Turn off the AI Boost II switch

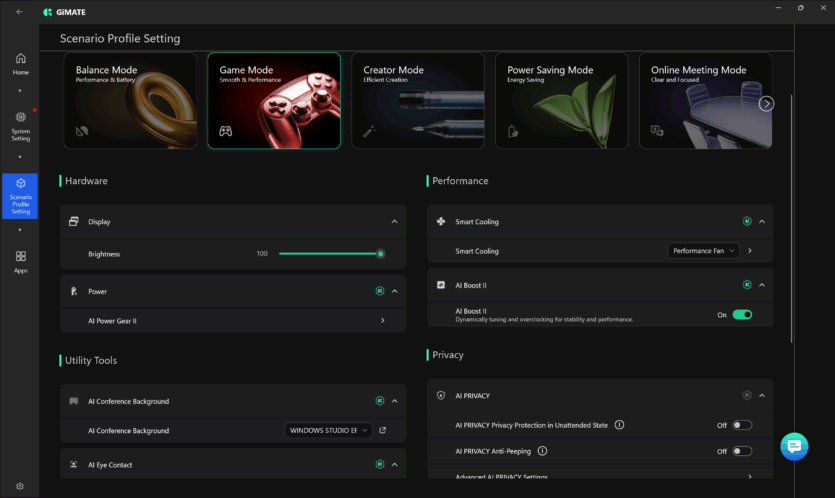tap(741, 314)
